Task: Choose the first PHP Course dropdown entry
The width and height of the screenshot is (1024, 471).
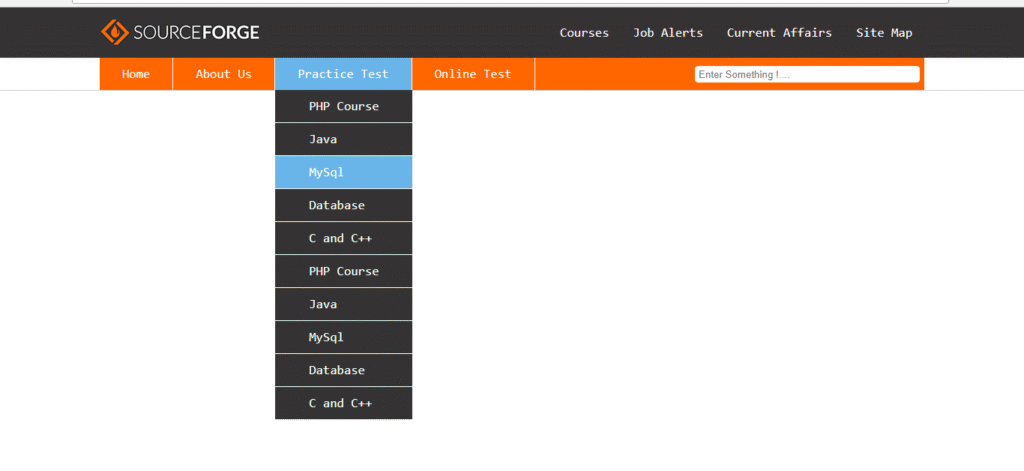Action: click(x=343, y=106)
